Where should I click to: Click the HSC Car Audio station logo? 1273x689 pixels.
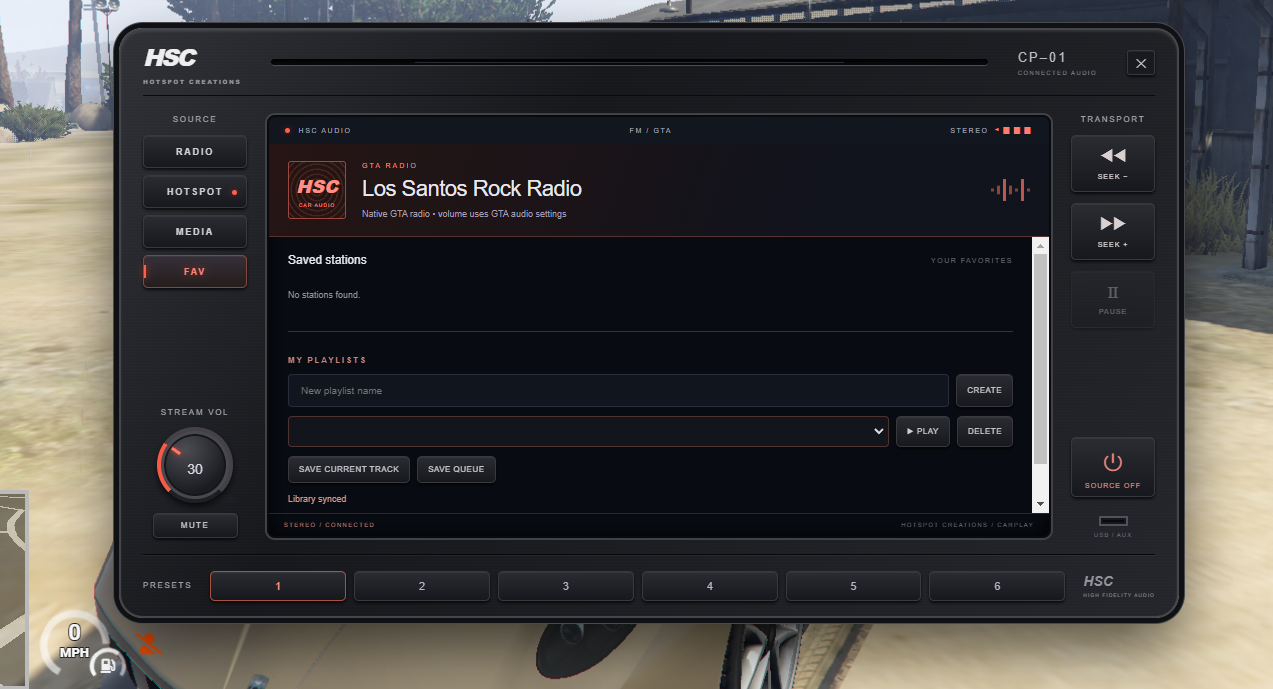coord(317,190)
